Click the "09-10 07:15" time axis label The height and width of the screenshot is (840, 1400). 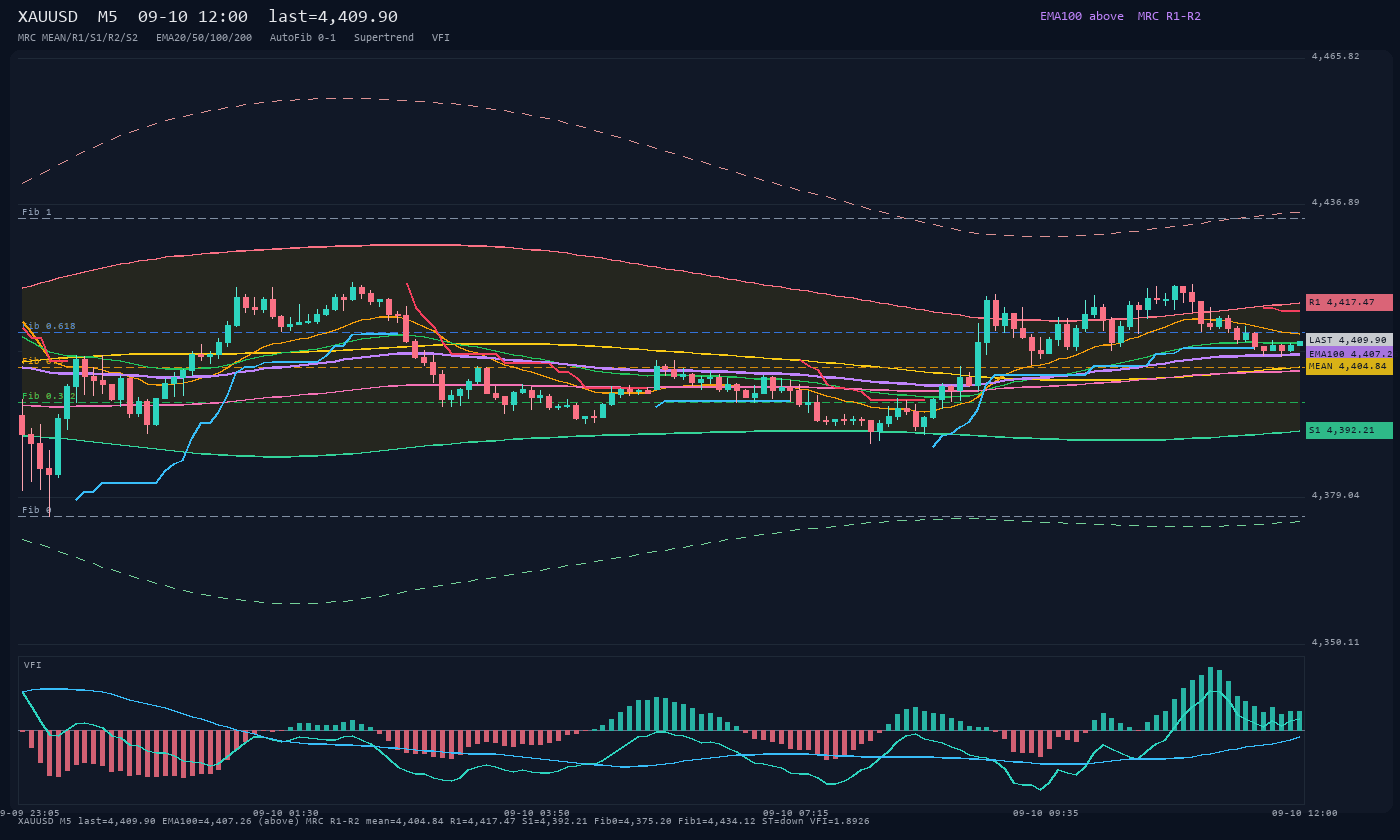click(796, 813)
